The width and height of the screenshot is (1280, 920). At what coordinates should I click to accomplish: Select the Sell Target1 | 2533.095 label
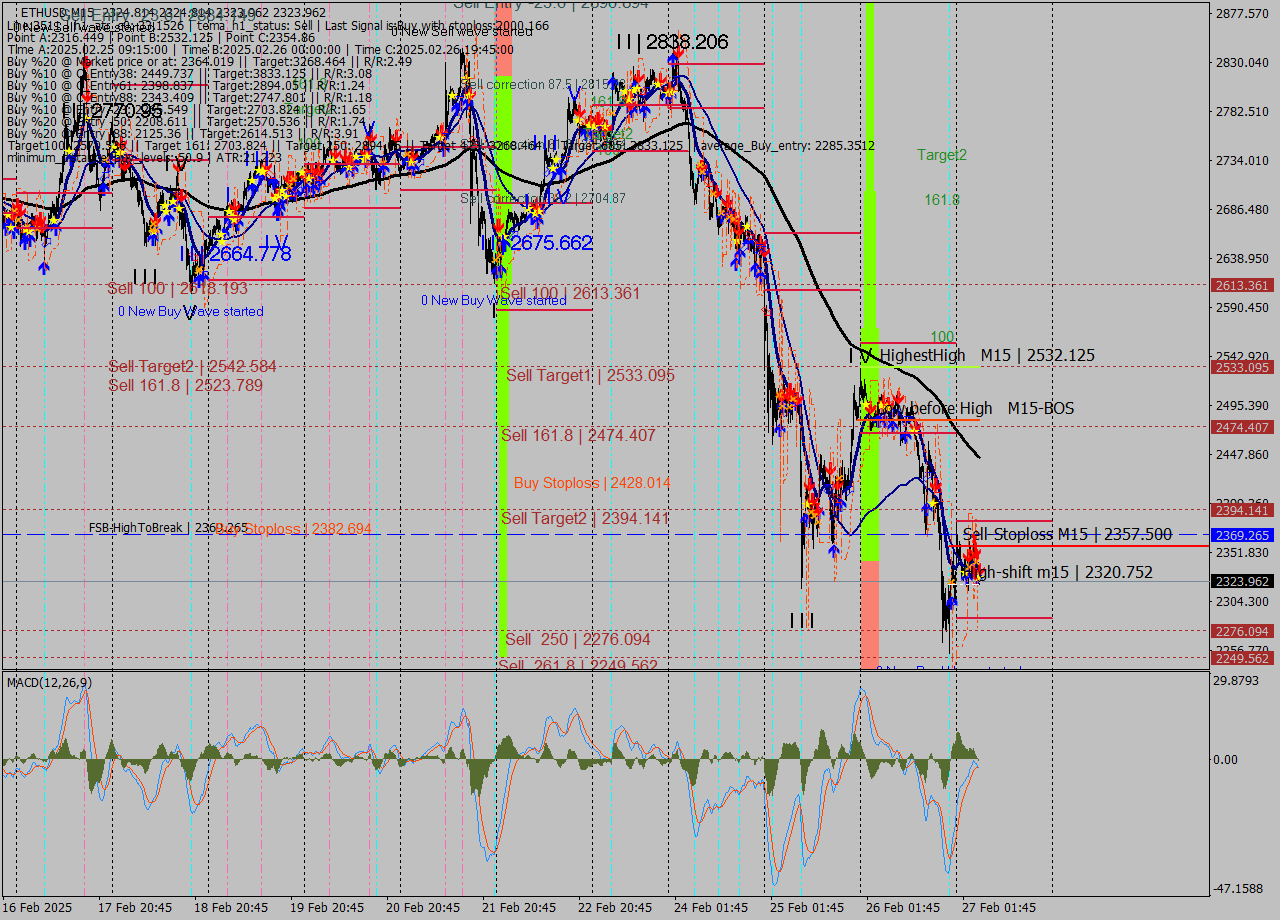click(590, 376)
